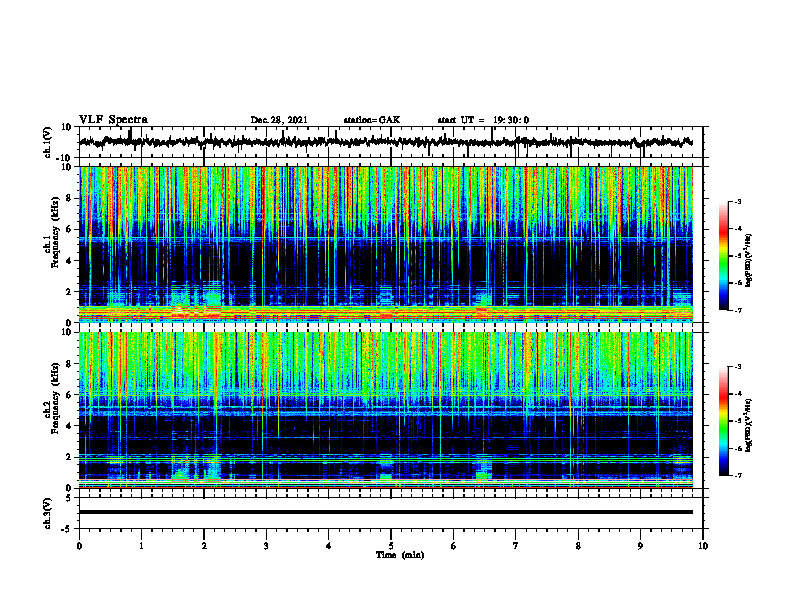Click the ch.1 colorbar log(PSD) unit label

[x=749, y=261]
